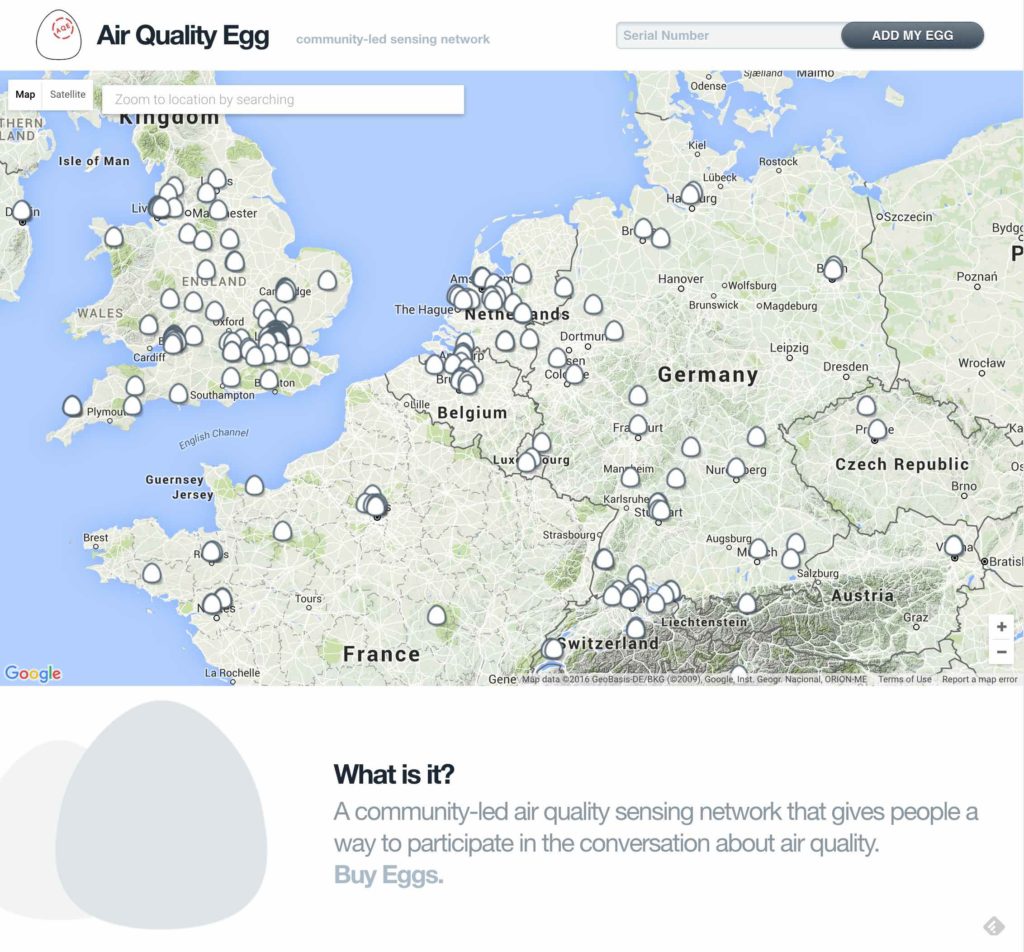
Task: Select the egg marker over Vienna
Action: tap(953, 546)
